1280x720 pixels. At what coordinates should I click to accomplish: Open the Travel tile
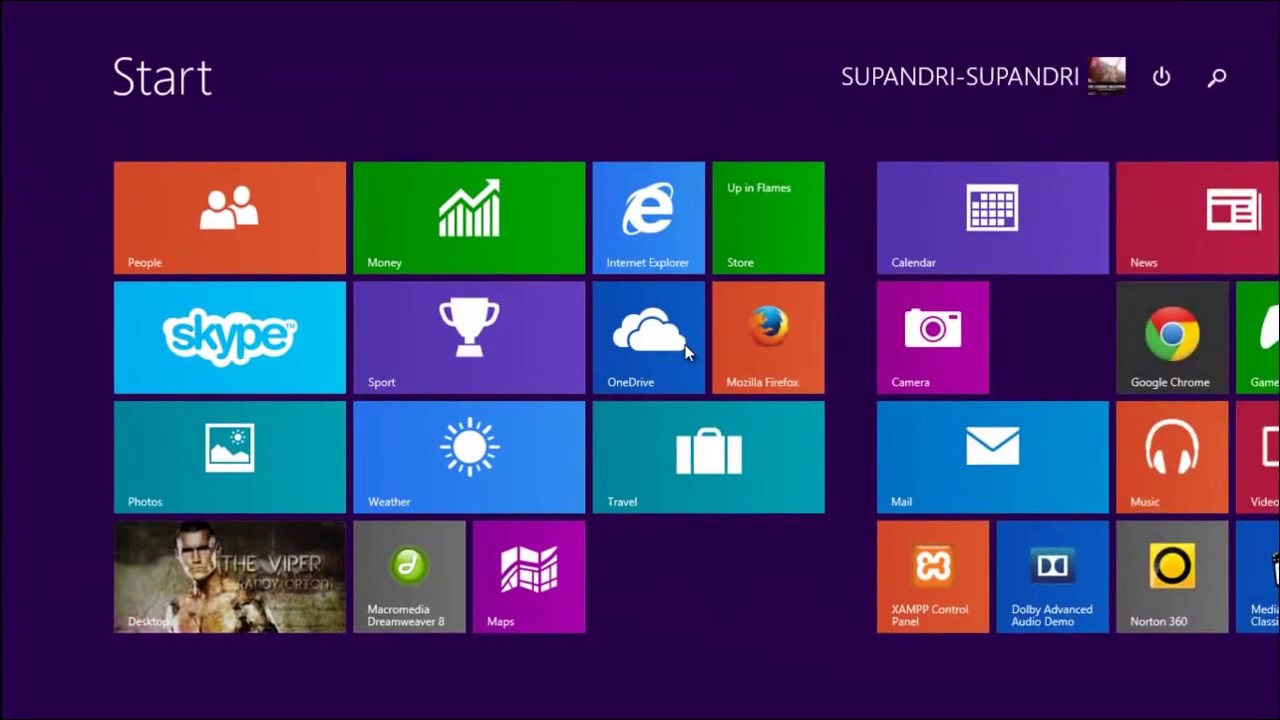(x=709, y=457)
